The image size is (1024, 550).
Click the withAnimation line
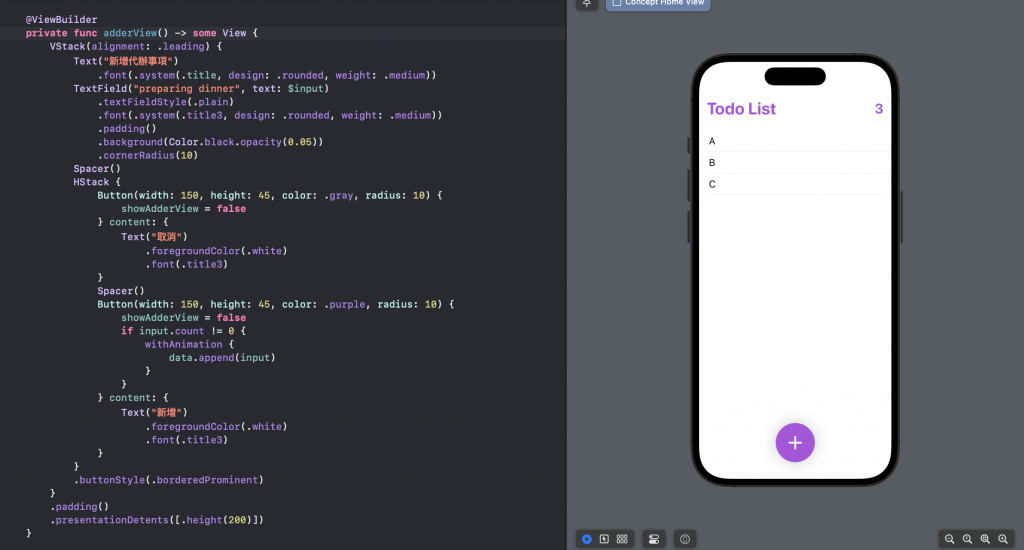click(x=189, y=344)
